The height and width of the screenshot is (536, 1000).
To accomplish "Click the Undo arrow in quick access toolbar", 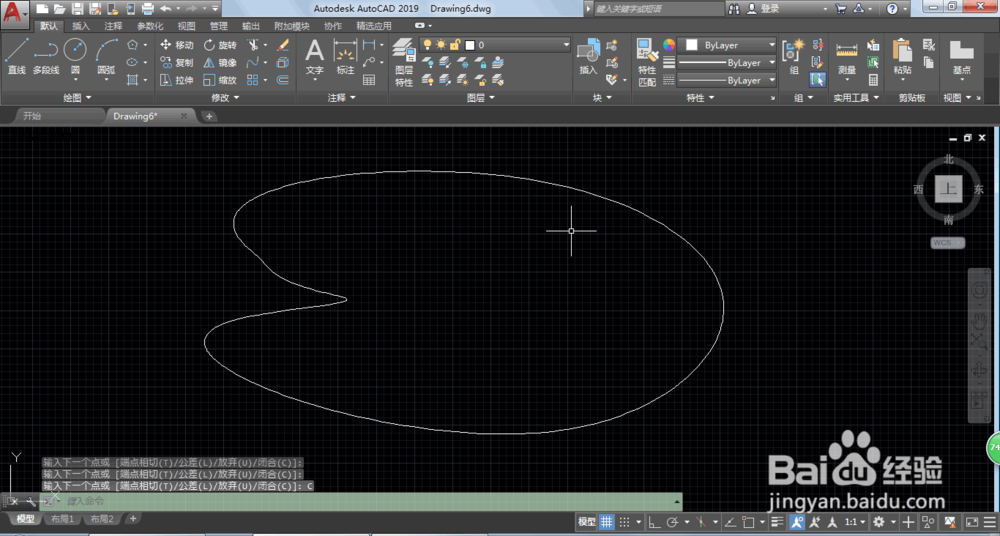I will click(x=165, y=9).
